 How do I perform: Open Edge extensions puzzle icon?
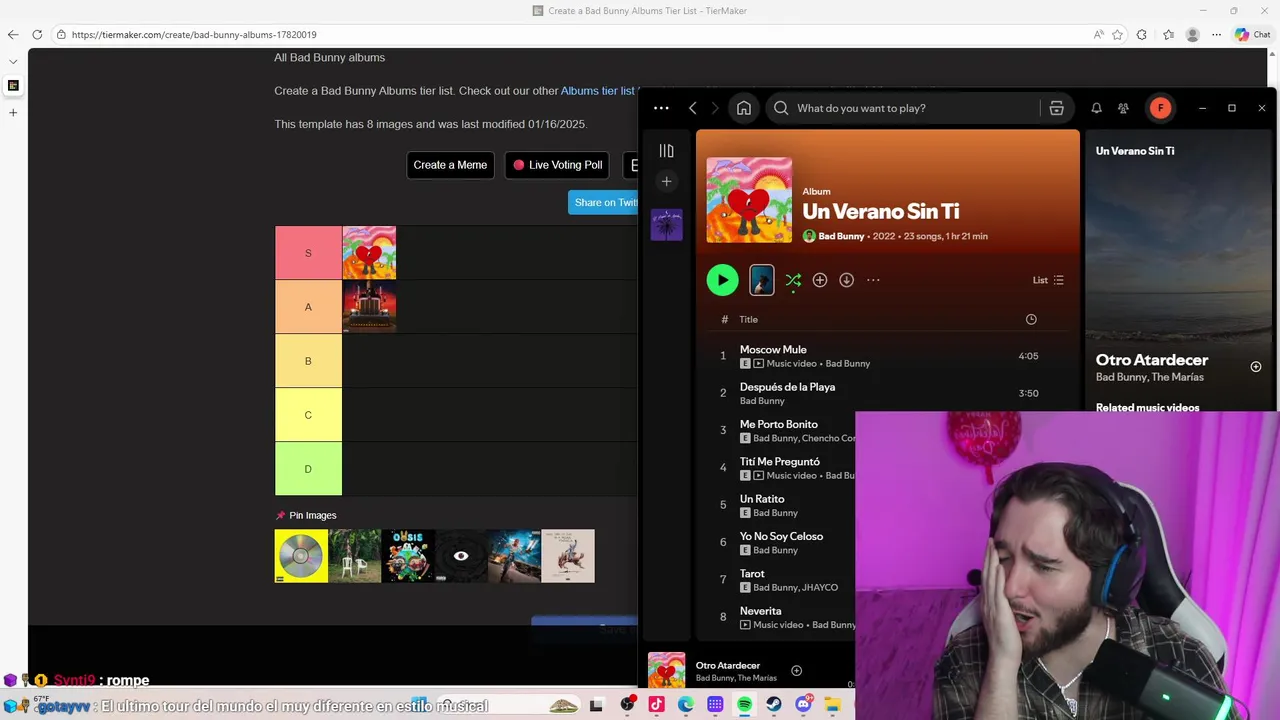[1143, 34]
